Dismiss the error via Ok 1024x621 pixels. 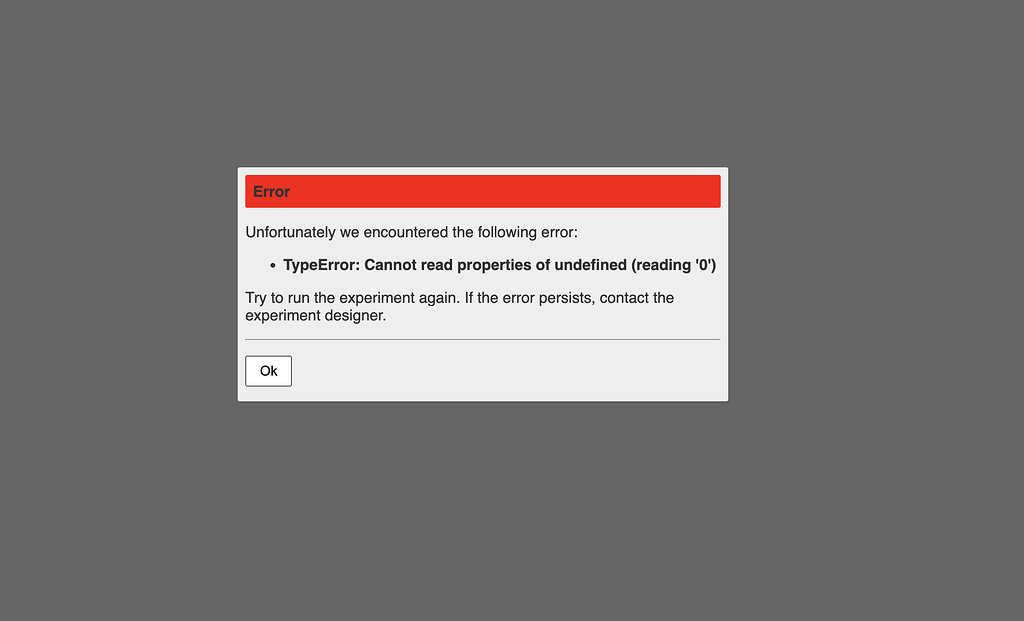[268, 371]
